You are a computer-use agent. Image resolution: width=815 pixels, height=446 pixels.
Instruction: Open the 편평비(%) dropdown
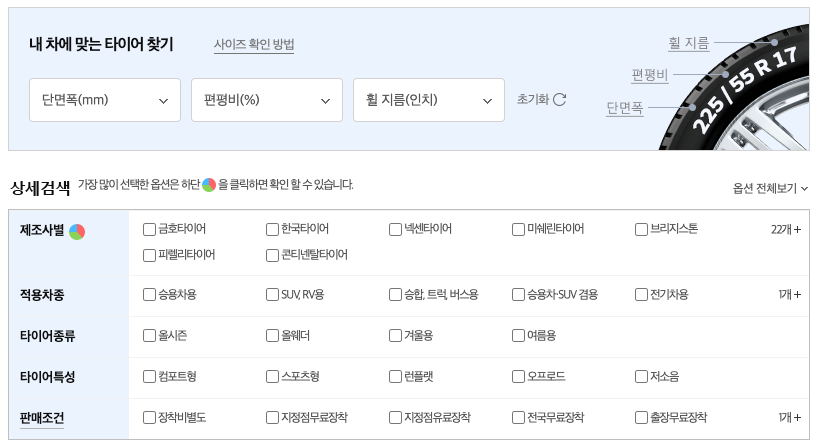coord(267,100)
